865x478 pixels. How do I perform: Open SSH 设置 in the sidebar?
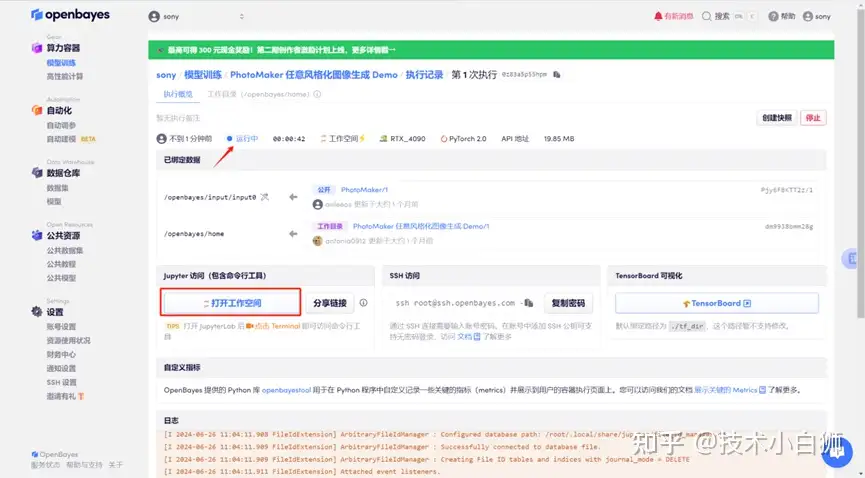tap(62, 382)
